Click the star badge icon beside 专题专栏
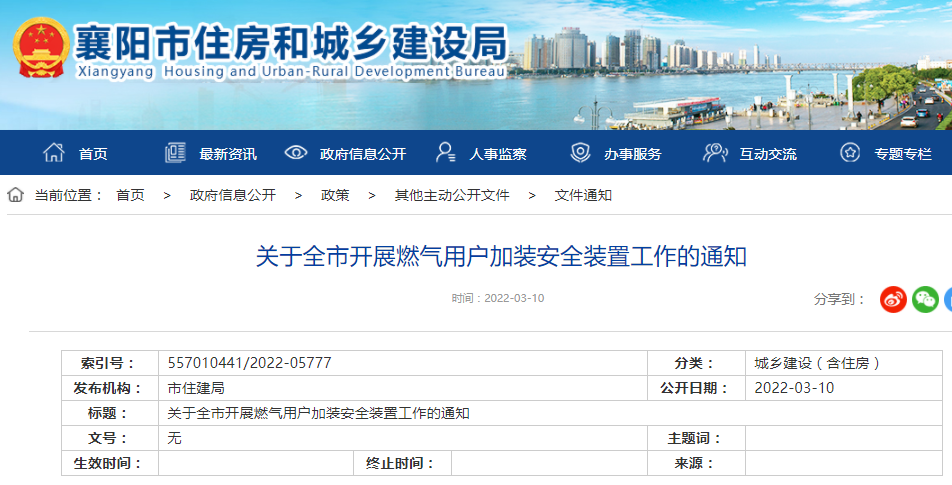The height and width of the screenshot is (485, 952). tap(850, 152)
